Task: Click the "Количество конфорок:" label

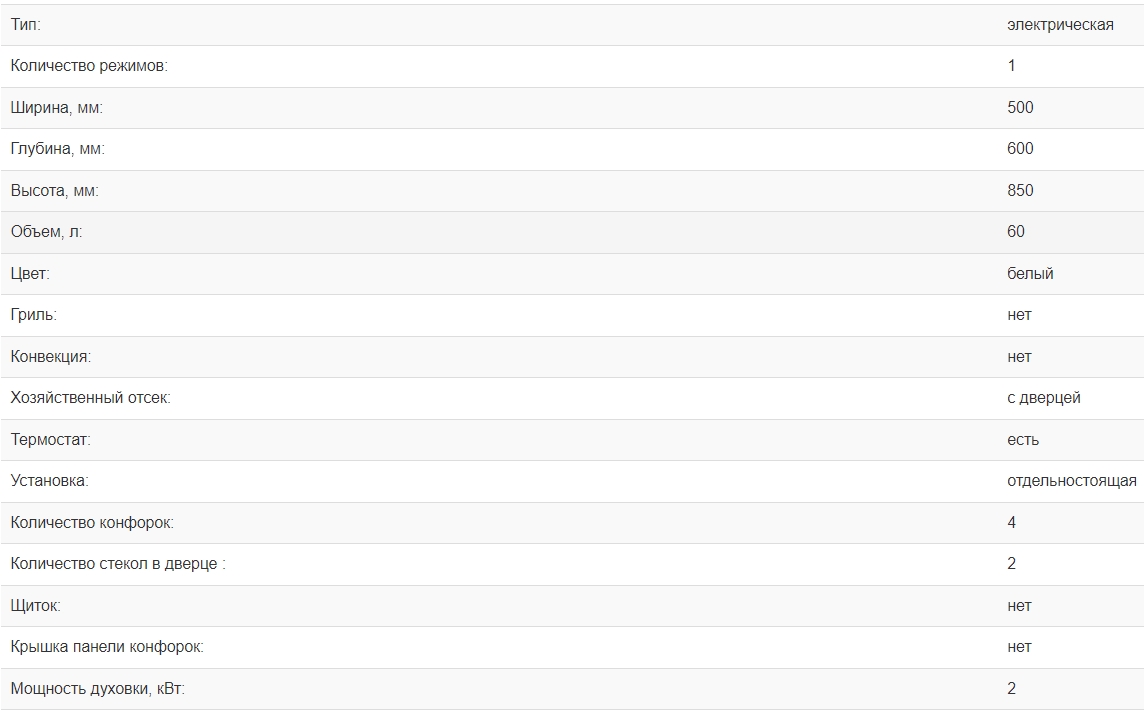Action: click(x=92, y=523)
